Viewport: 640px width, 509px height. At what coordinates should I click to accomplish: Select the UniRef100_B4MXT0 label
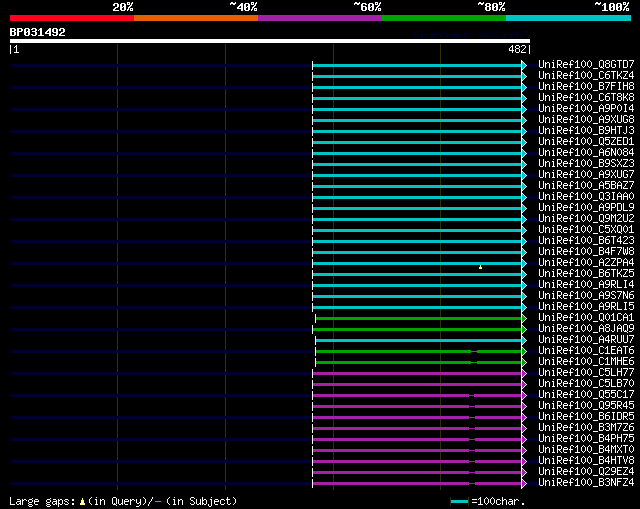pyautogui.click(x=586, y=450)
